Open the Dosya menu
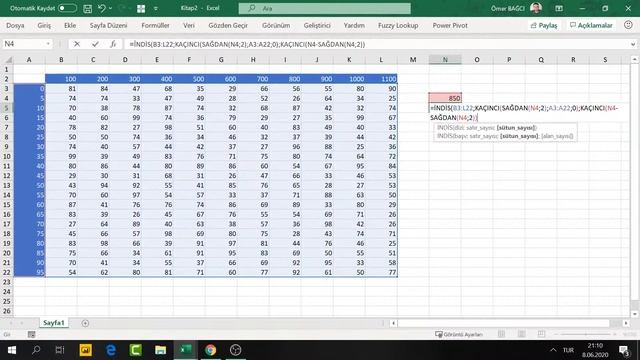The image size is (640, 360). click(x=16, y=25)
